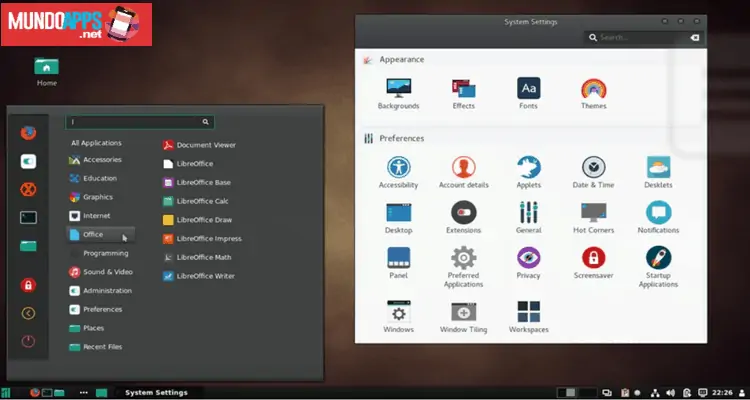
Task: Open Extensions settings
Action: point(463,218)
